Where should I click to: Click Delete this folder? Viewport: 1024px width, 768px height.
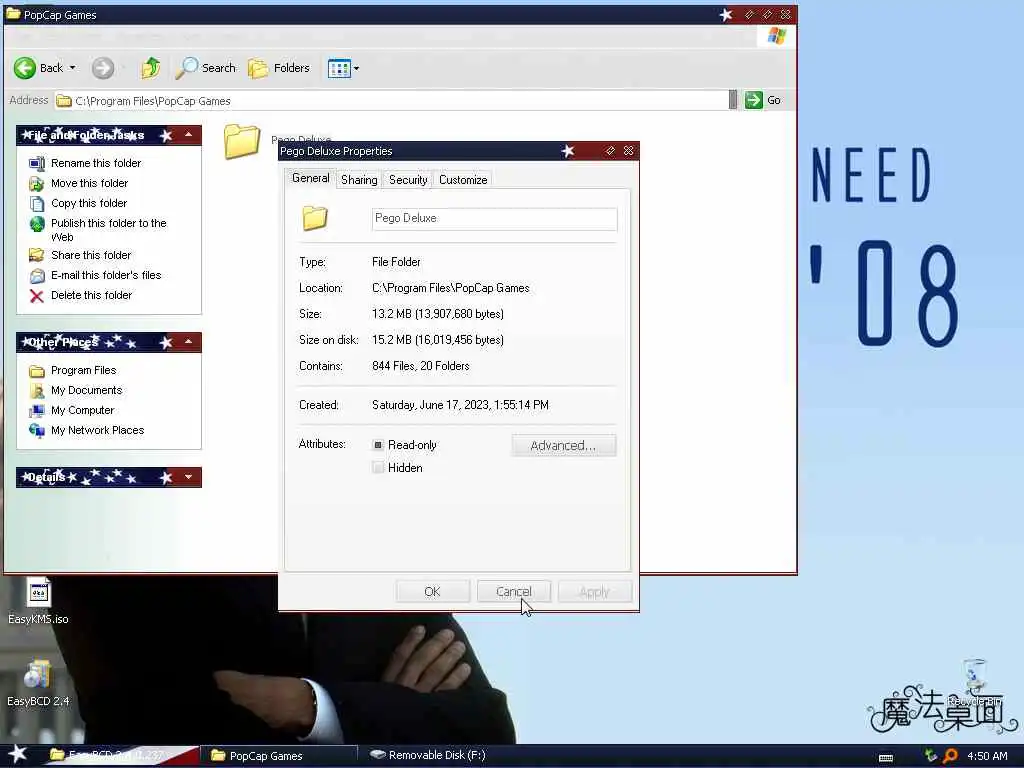pyautogui.click(x=91, y=295)
